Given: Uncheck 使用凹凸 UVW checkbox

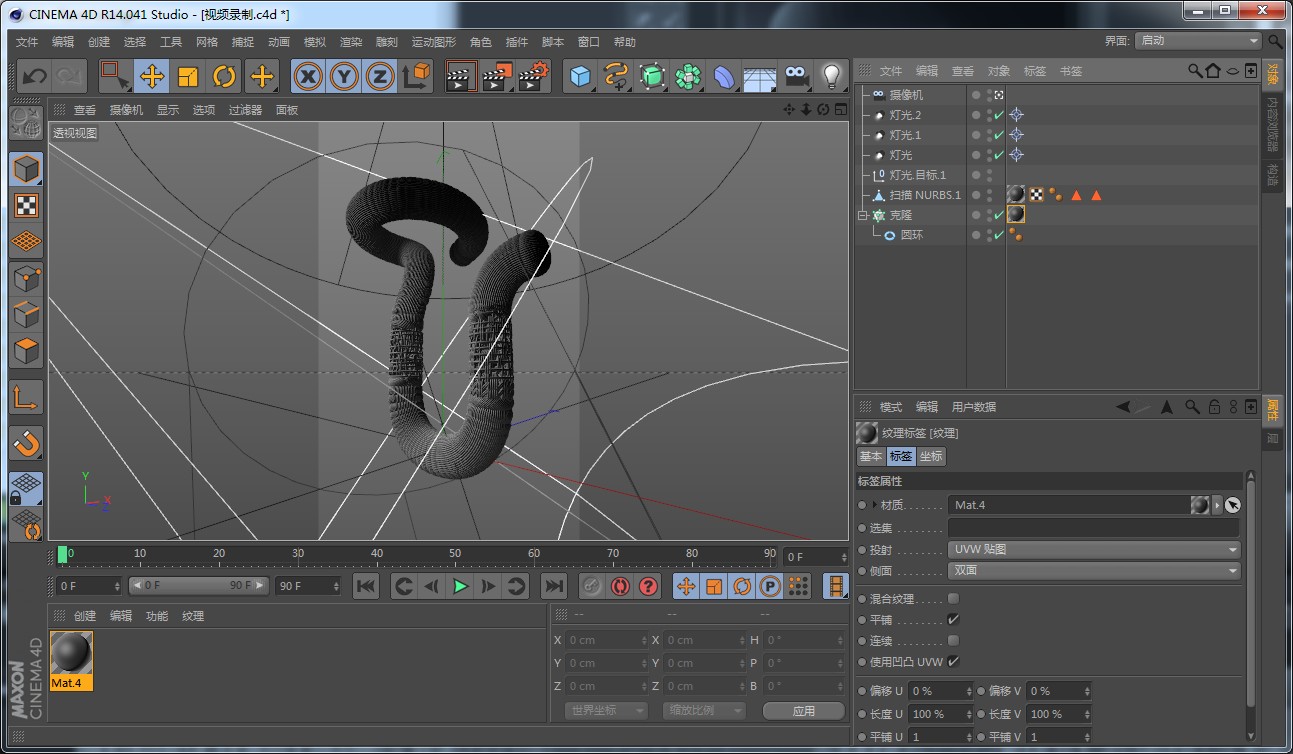Looking at the screenshot, I should (x=953, y=662).
